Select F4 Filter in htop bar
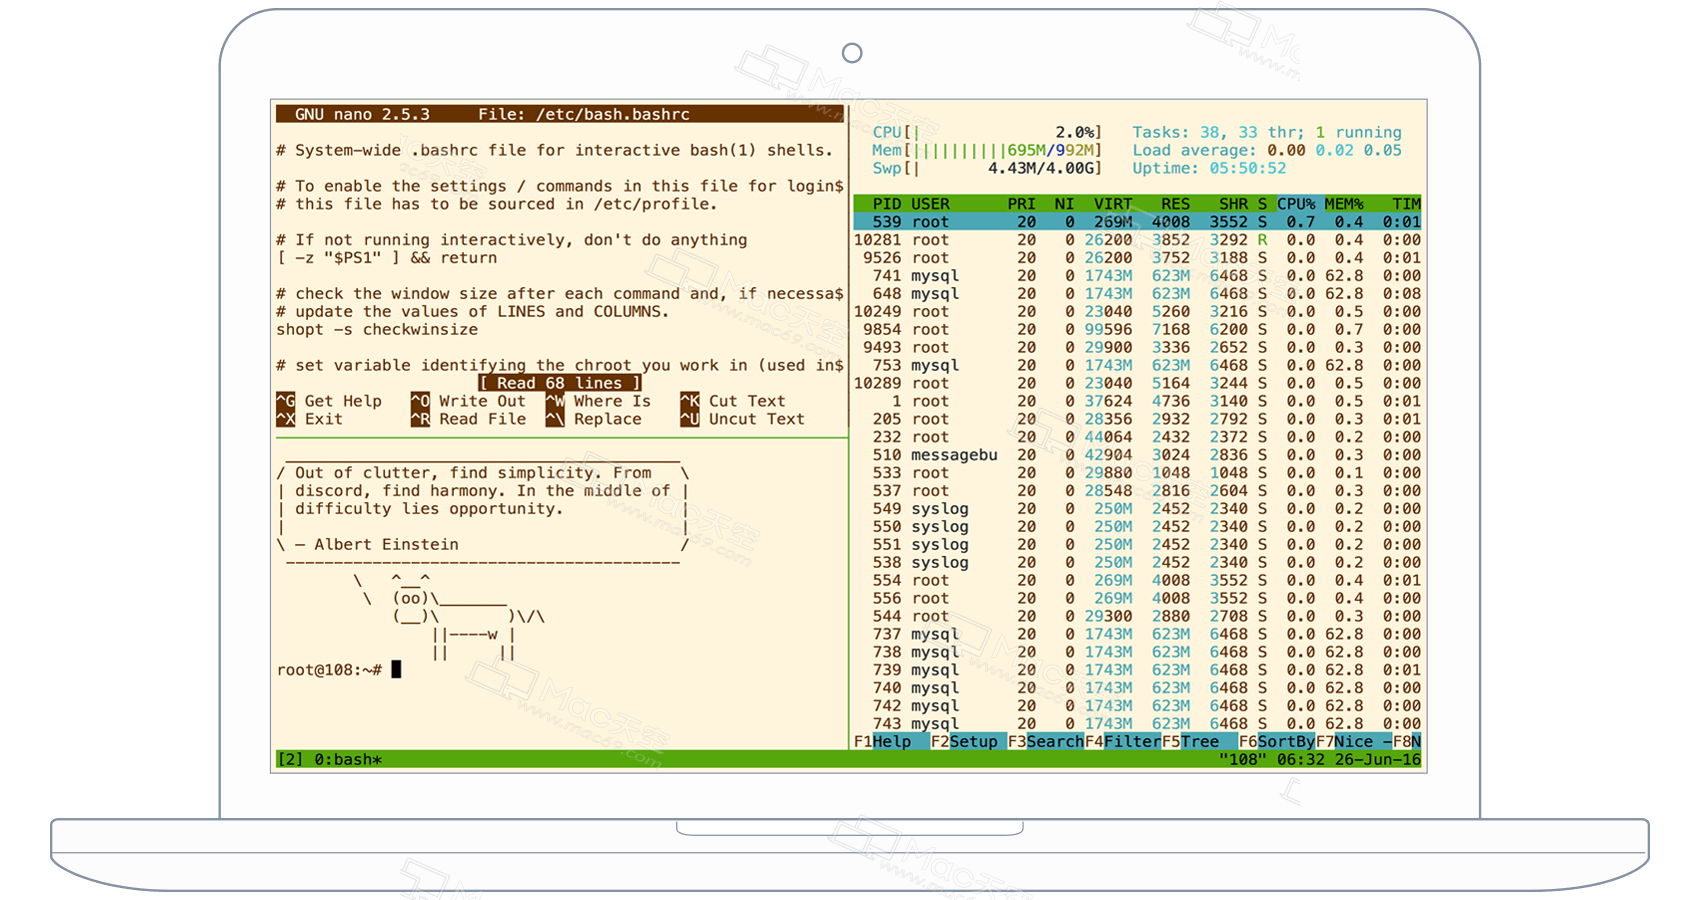The image size is (1700, 900). (1123, 742)
